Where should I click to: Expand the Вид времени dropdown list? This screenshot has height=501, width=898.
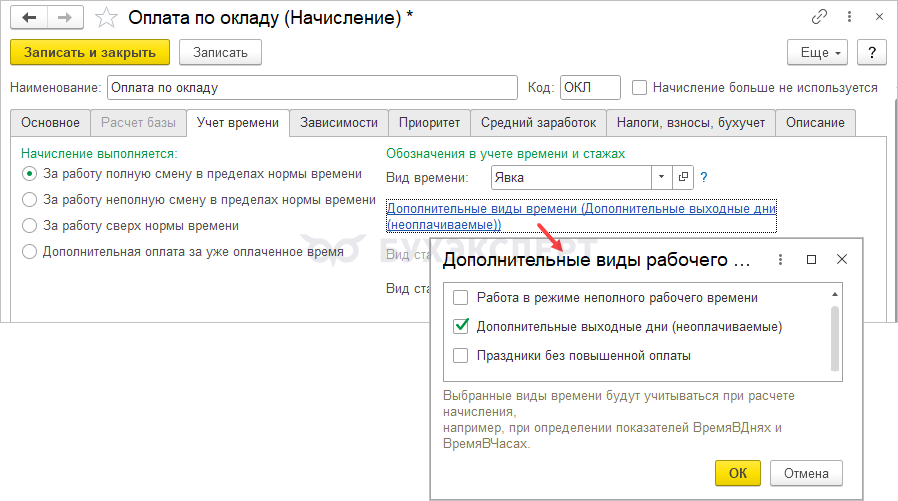[x=661, y=177]
